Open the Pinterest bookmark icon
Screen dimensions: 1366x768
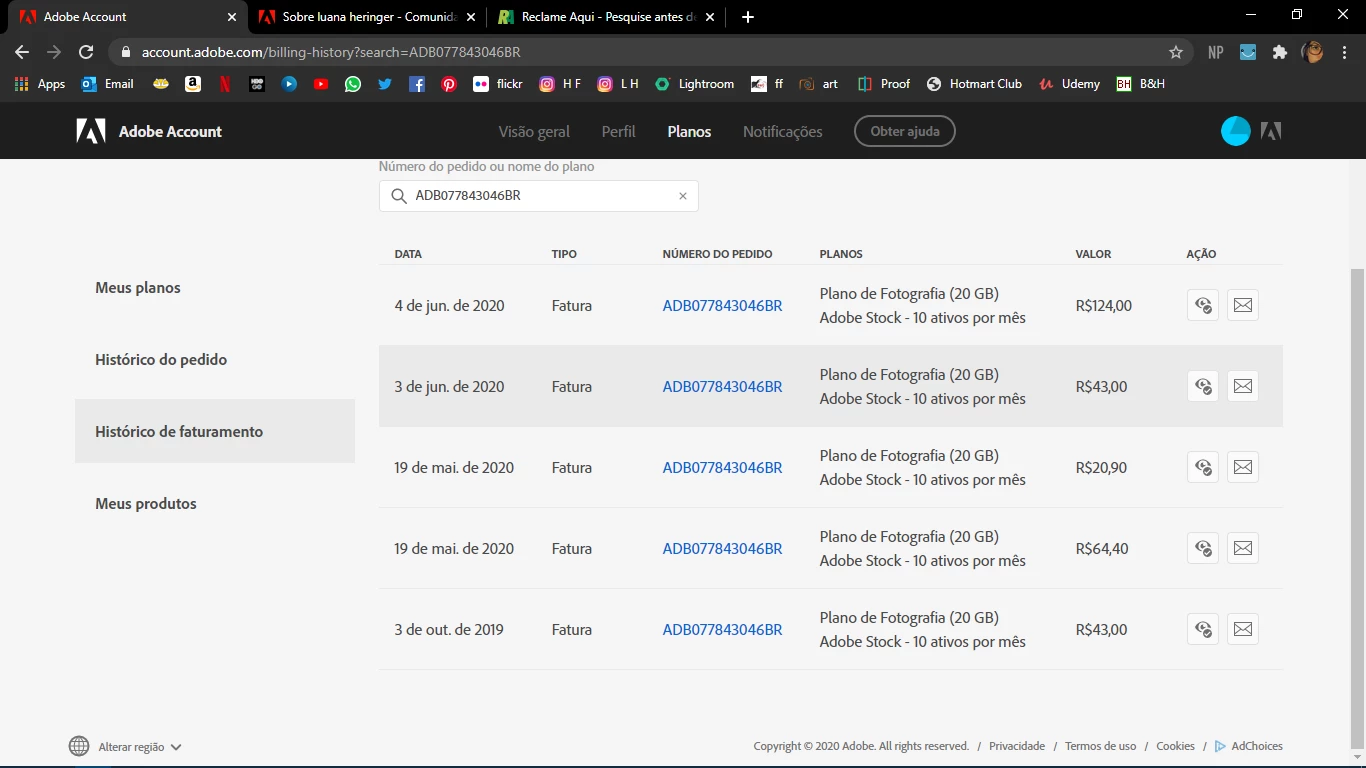click(x=449, y=84)
